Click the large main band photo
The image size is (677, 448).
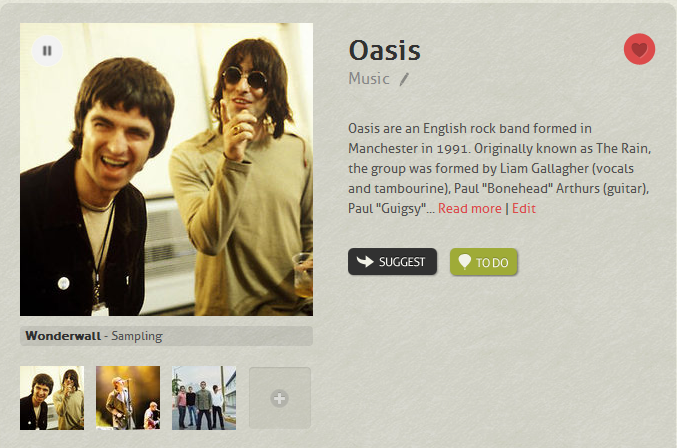(x=166, y=169)
